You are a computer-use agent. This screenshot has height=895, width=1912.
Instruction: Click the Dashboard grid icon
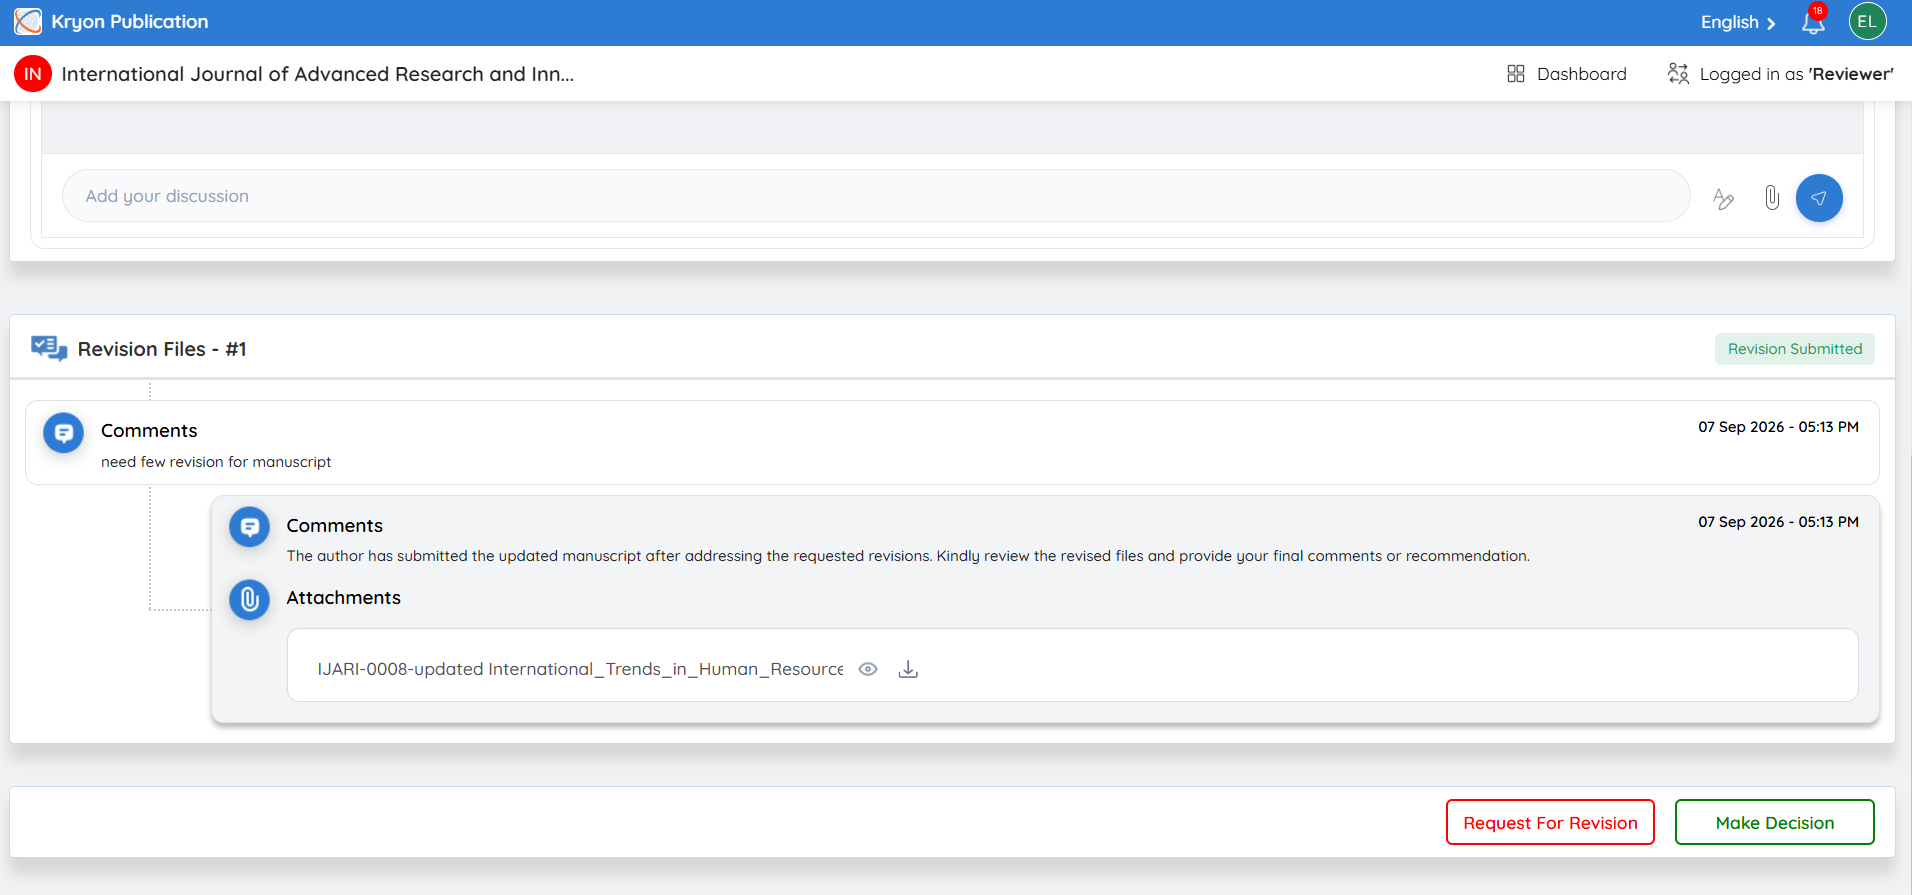click(x=1516, y=74)
